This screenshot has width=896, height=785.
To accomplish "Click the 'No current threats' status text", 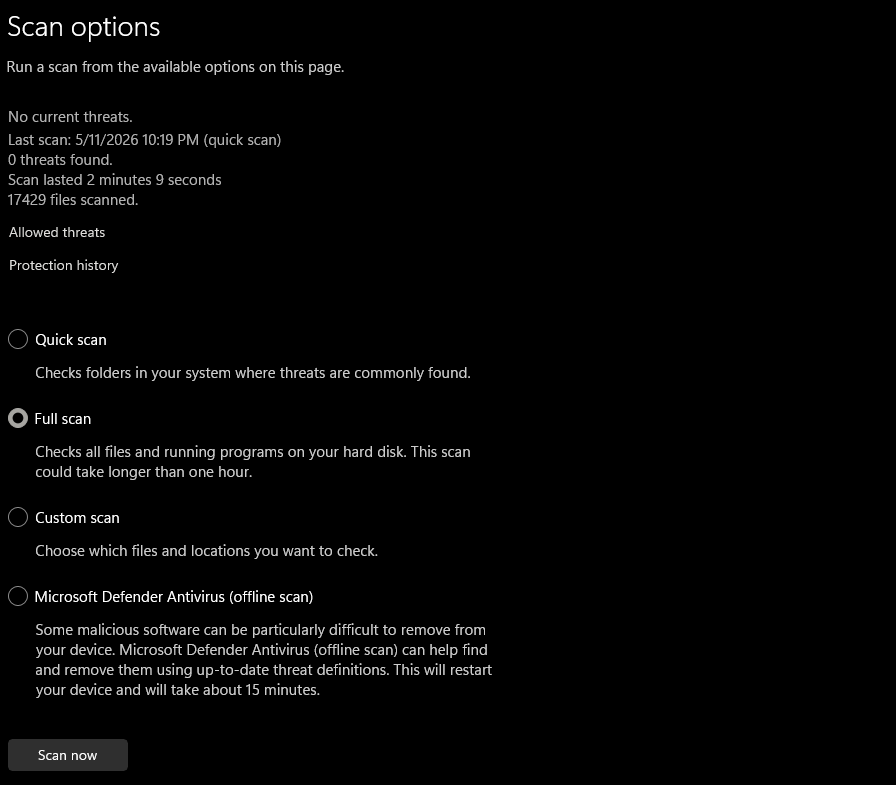I will tap(70, 117).
